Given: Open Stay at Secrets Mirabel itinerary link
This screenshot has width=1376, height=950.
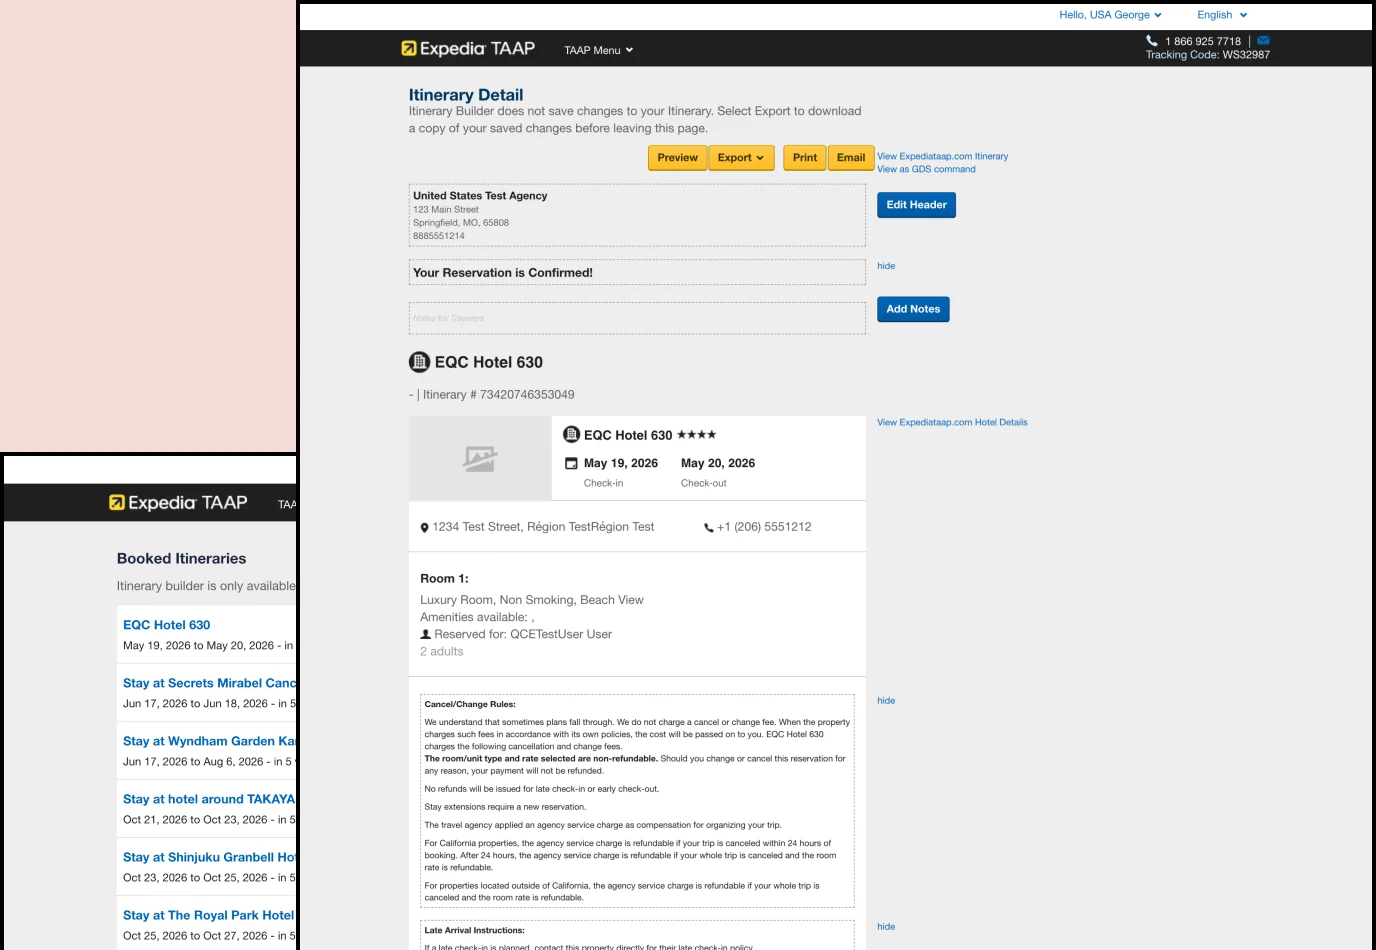Looking at the screenshot, I should coord(210,683).
